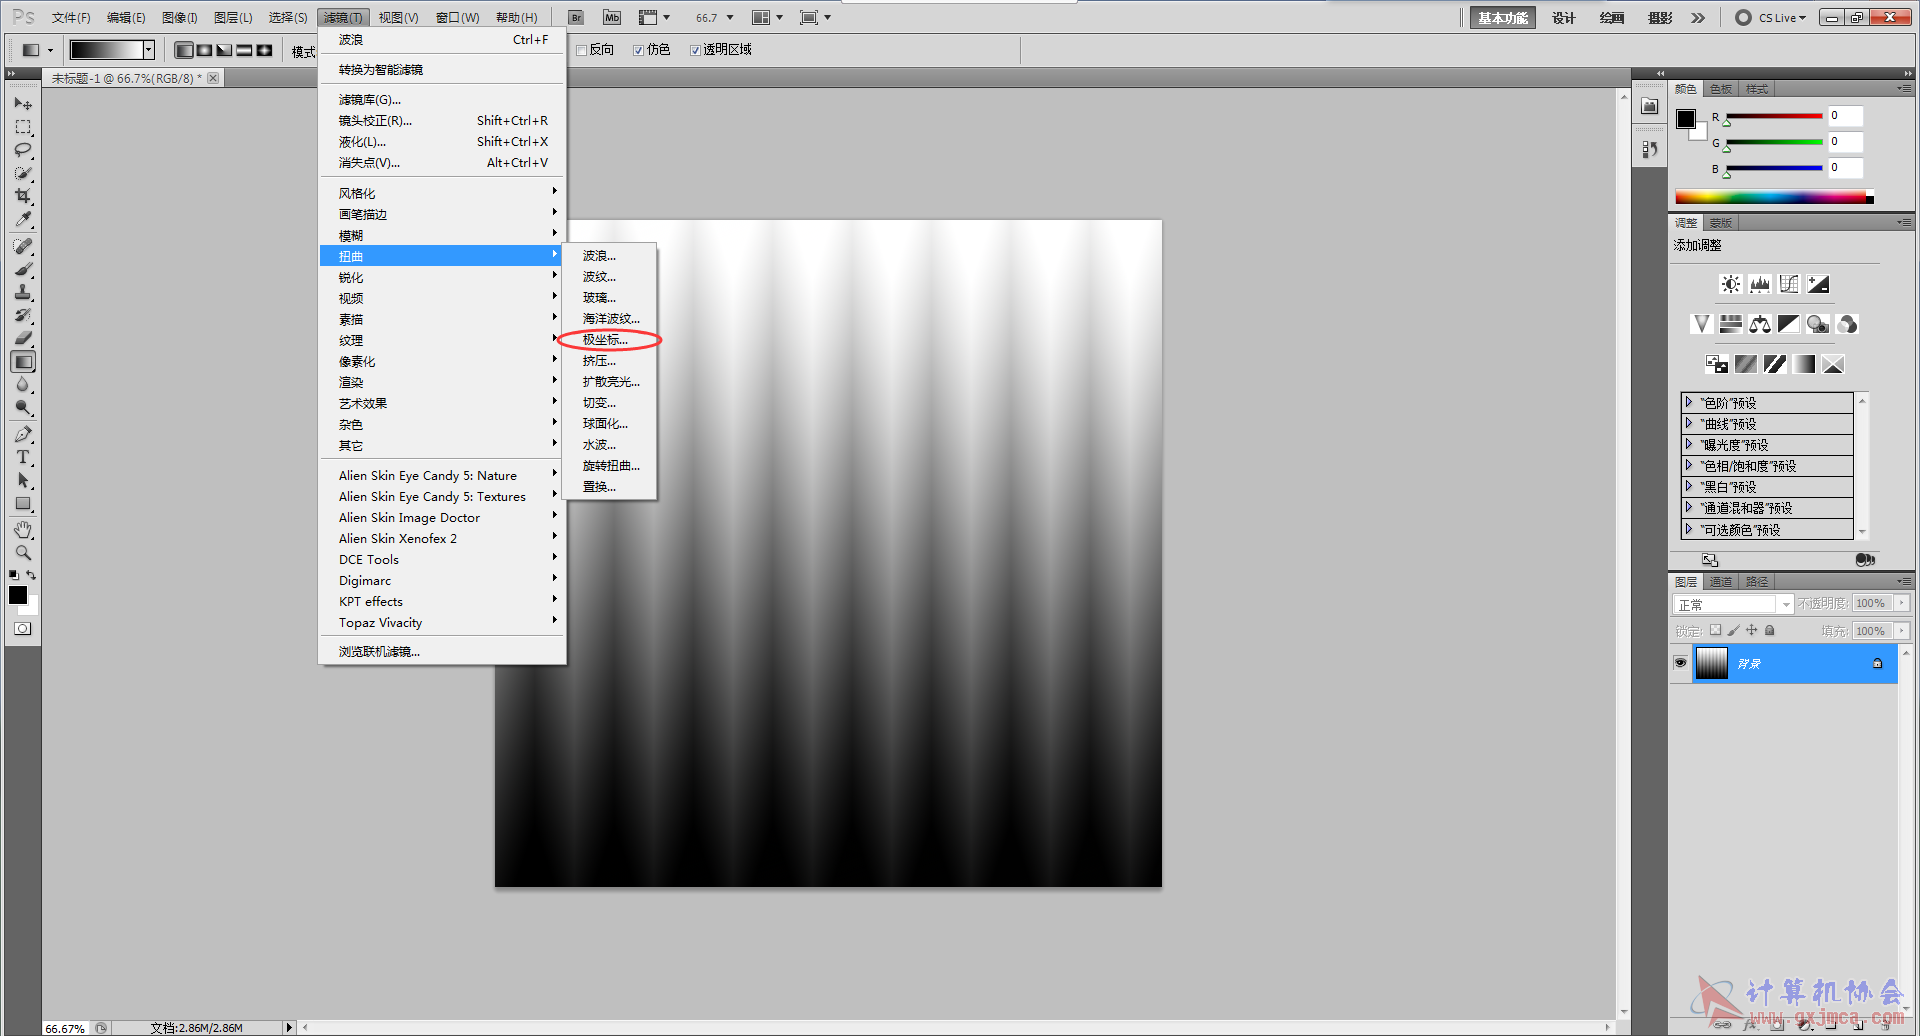Expand the "曲线" presets group
Screen dimensions: 1920x1036
coord(1689,423)
